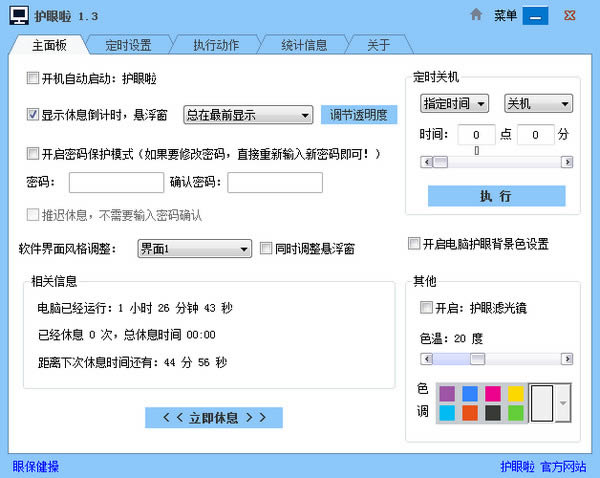This screenshot has height=478, width=600.
Task: Open the 界面1 style dropdown
Action: pos(194,249)
